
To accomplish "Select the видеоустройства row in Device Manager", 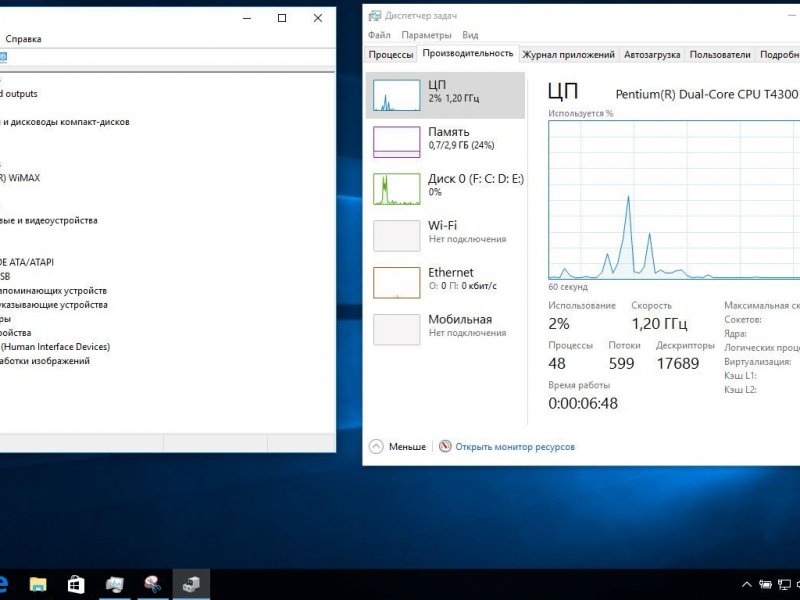I will [x=49, y=220].
